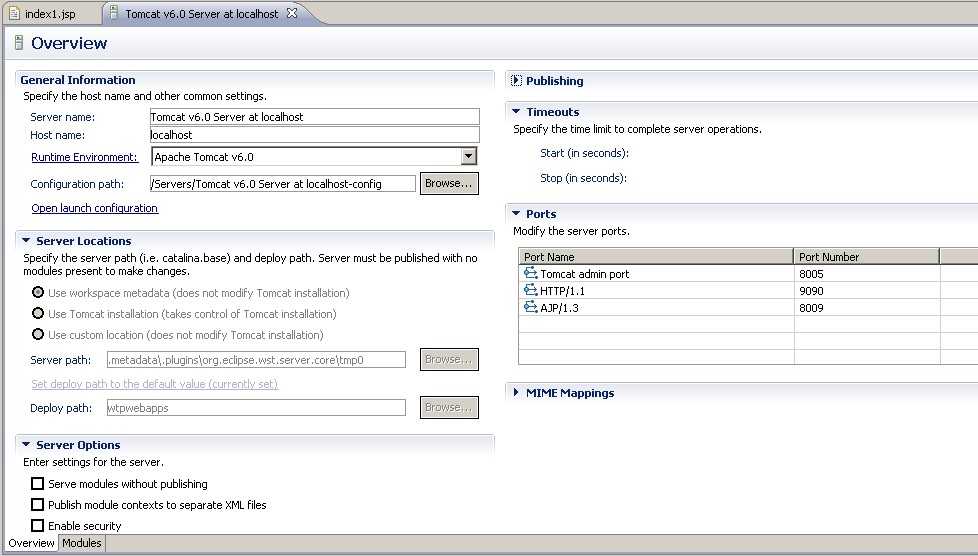
Task: Click the Server path text field
Action: (x=256, y=359)
